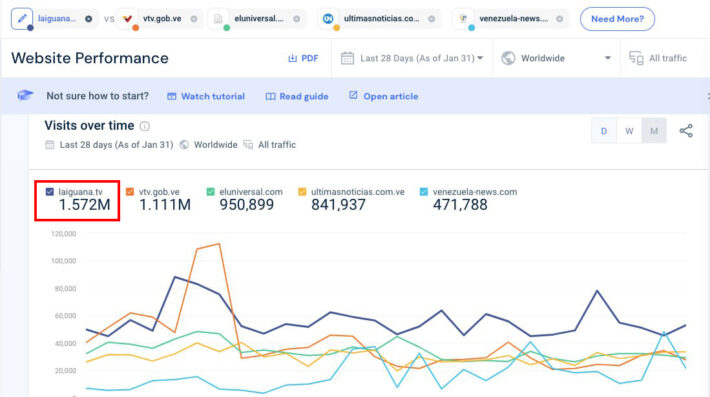Open the All traffic filter dropdown
710x397 pixels.
pyautogui.click(x=658, y=58)
